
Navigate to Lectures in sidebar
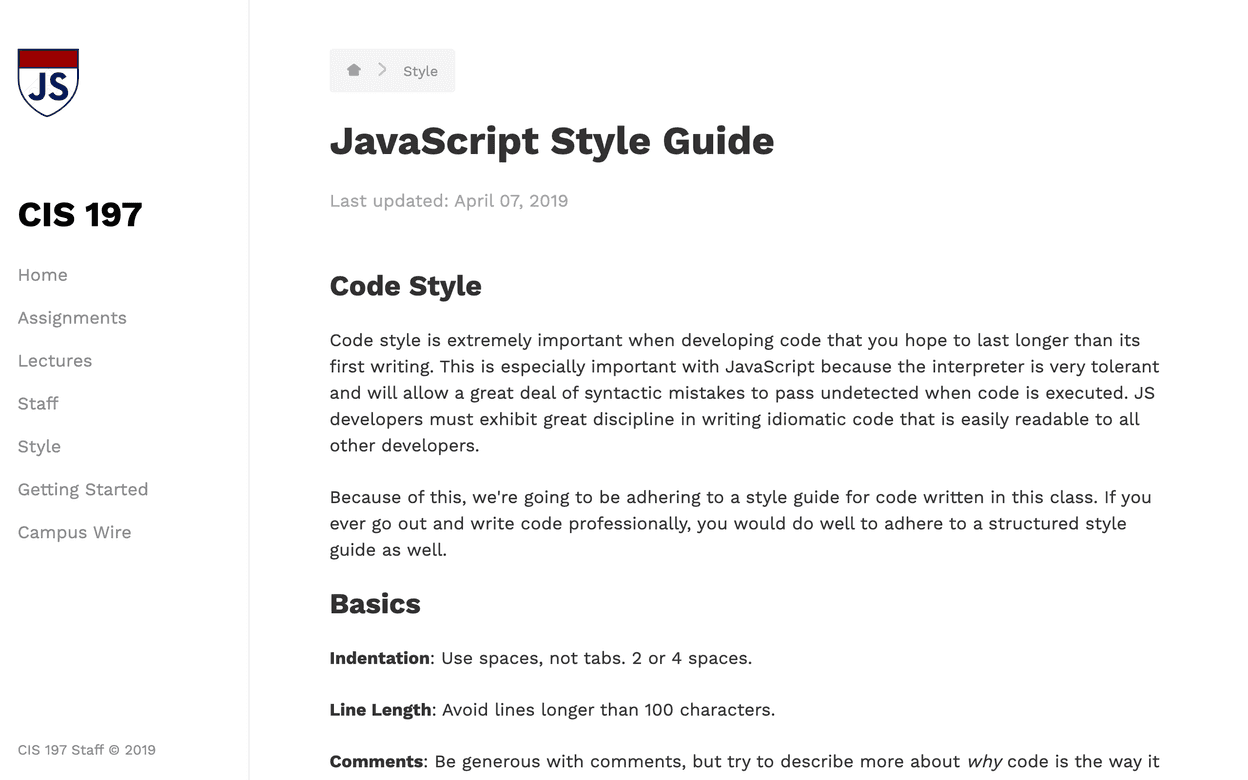click(x=55, y=361)
